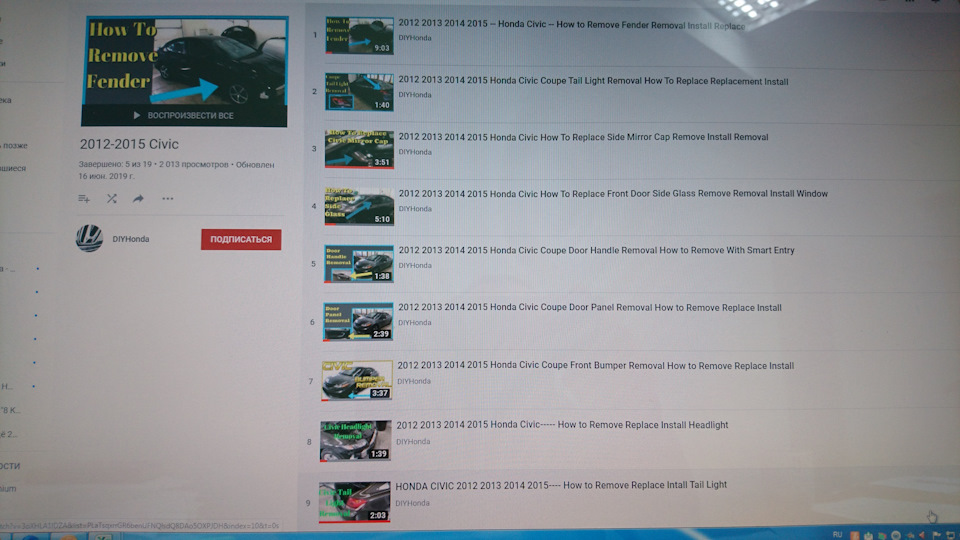Open 'Coupe Door Handle Removal' Smart Entry title

coord(596,250)
